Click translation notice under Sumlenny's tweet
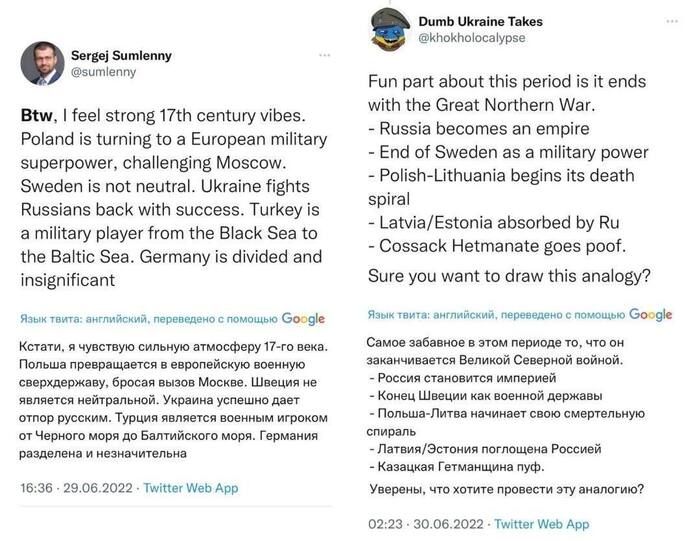700x541 pixels. point(149,319)
